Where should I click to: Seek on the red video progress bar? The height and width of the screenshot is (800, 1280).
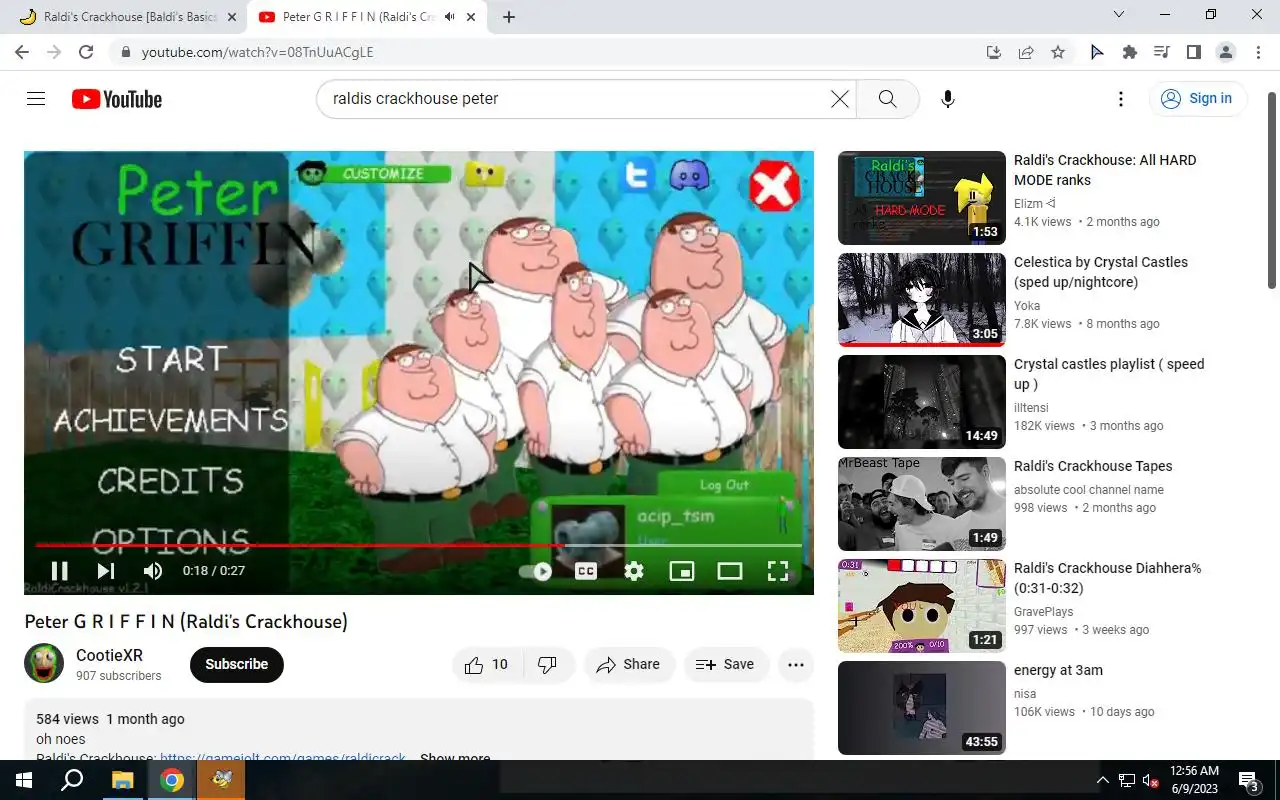(419, 545)
